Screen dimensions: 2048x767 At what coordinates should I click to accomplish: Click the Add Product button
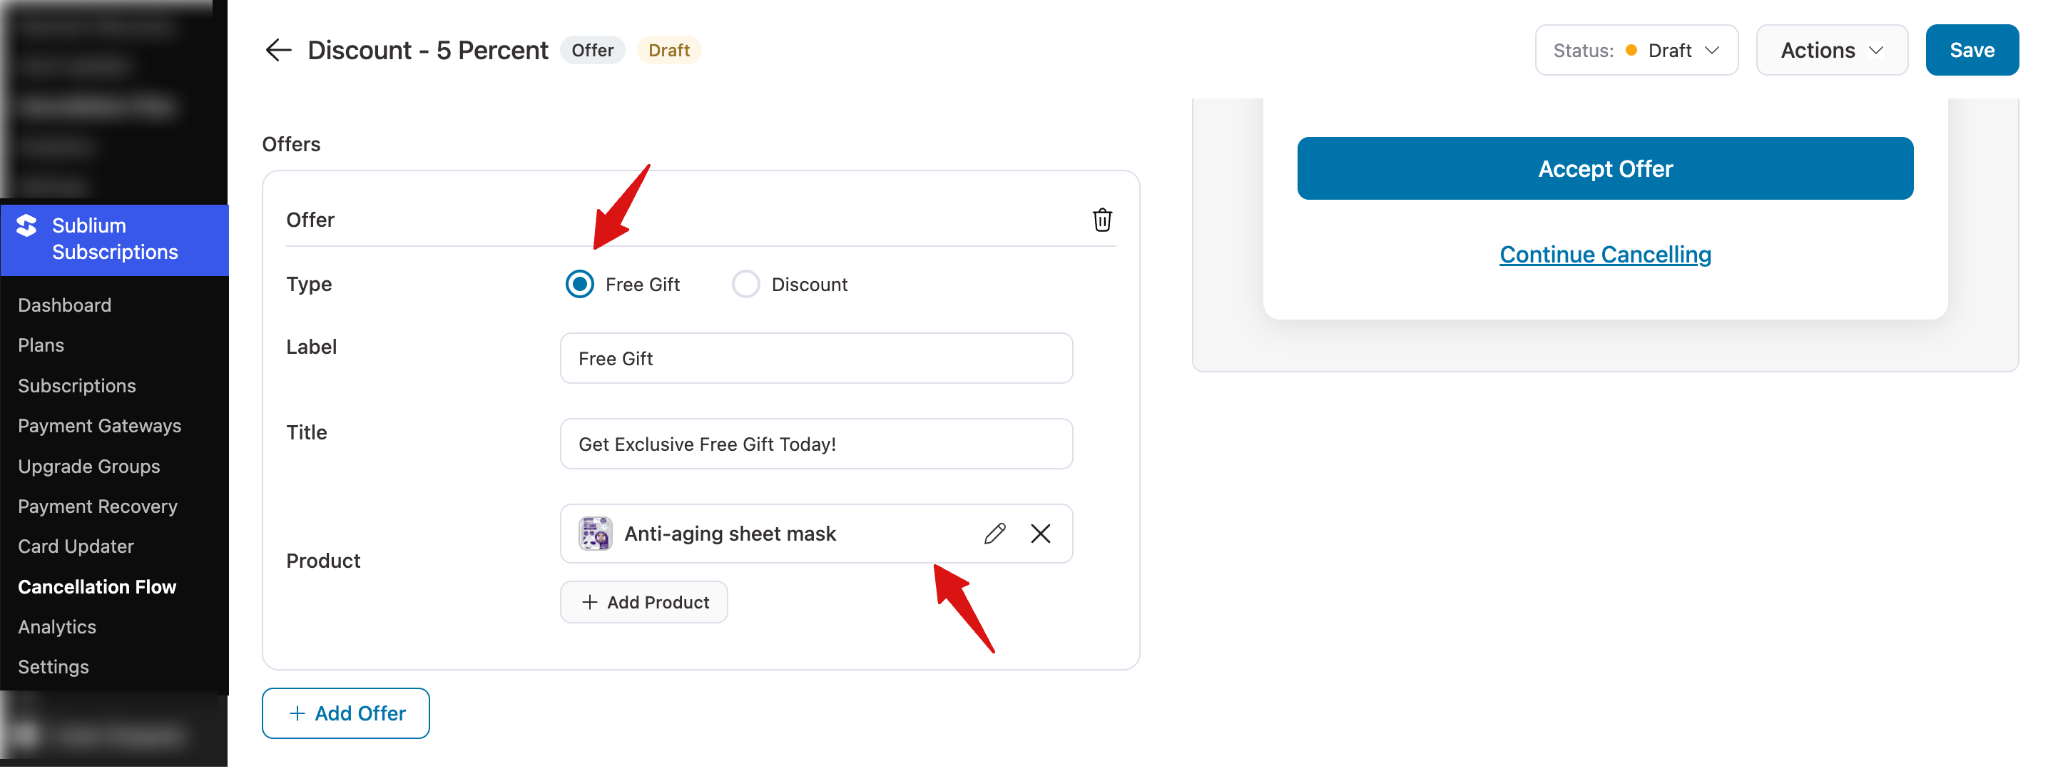click(x=644, y=602)
